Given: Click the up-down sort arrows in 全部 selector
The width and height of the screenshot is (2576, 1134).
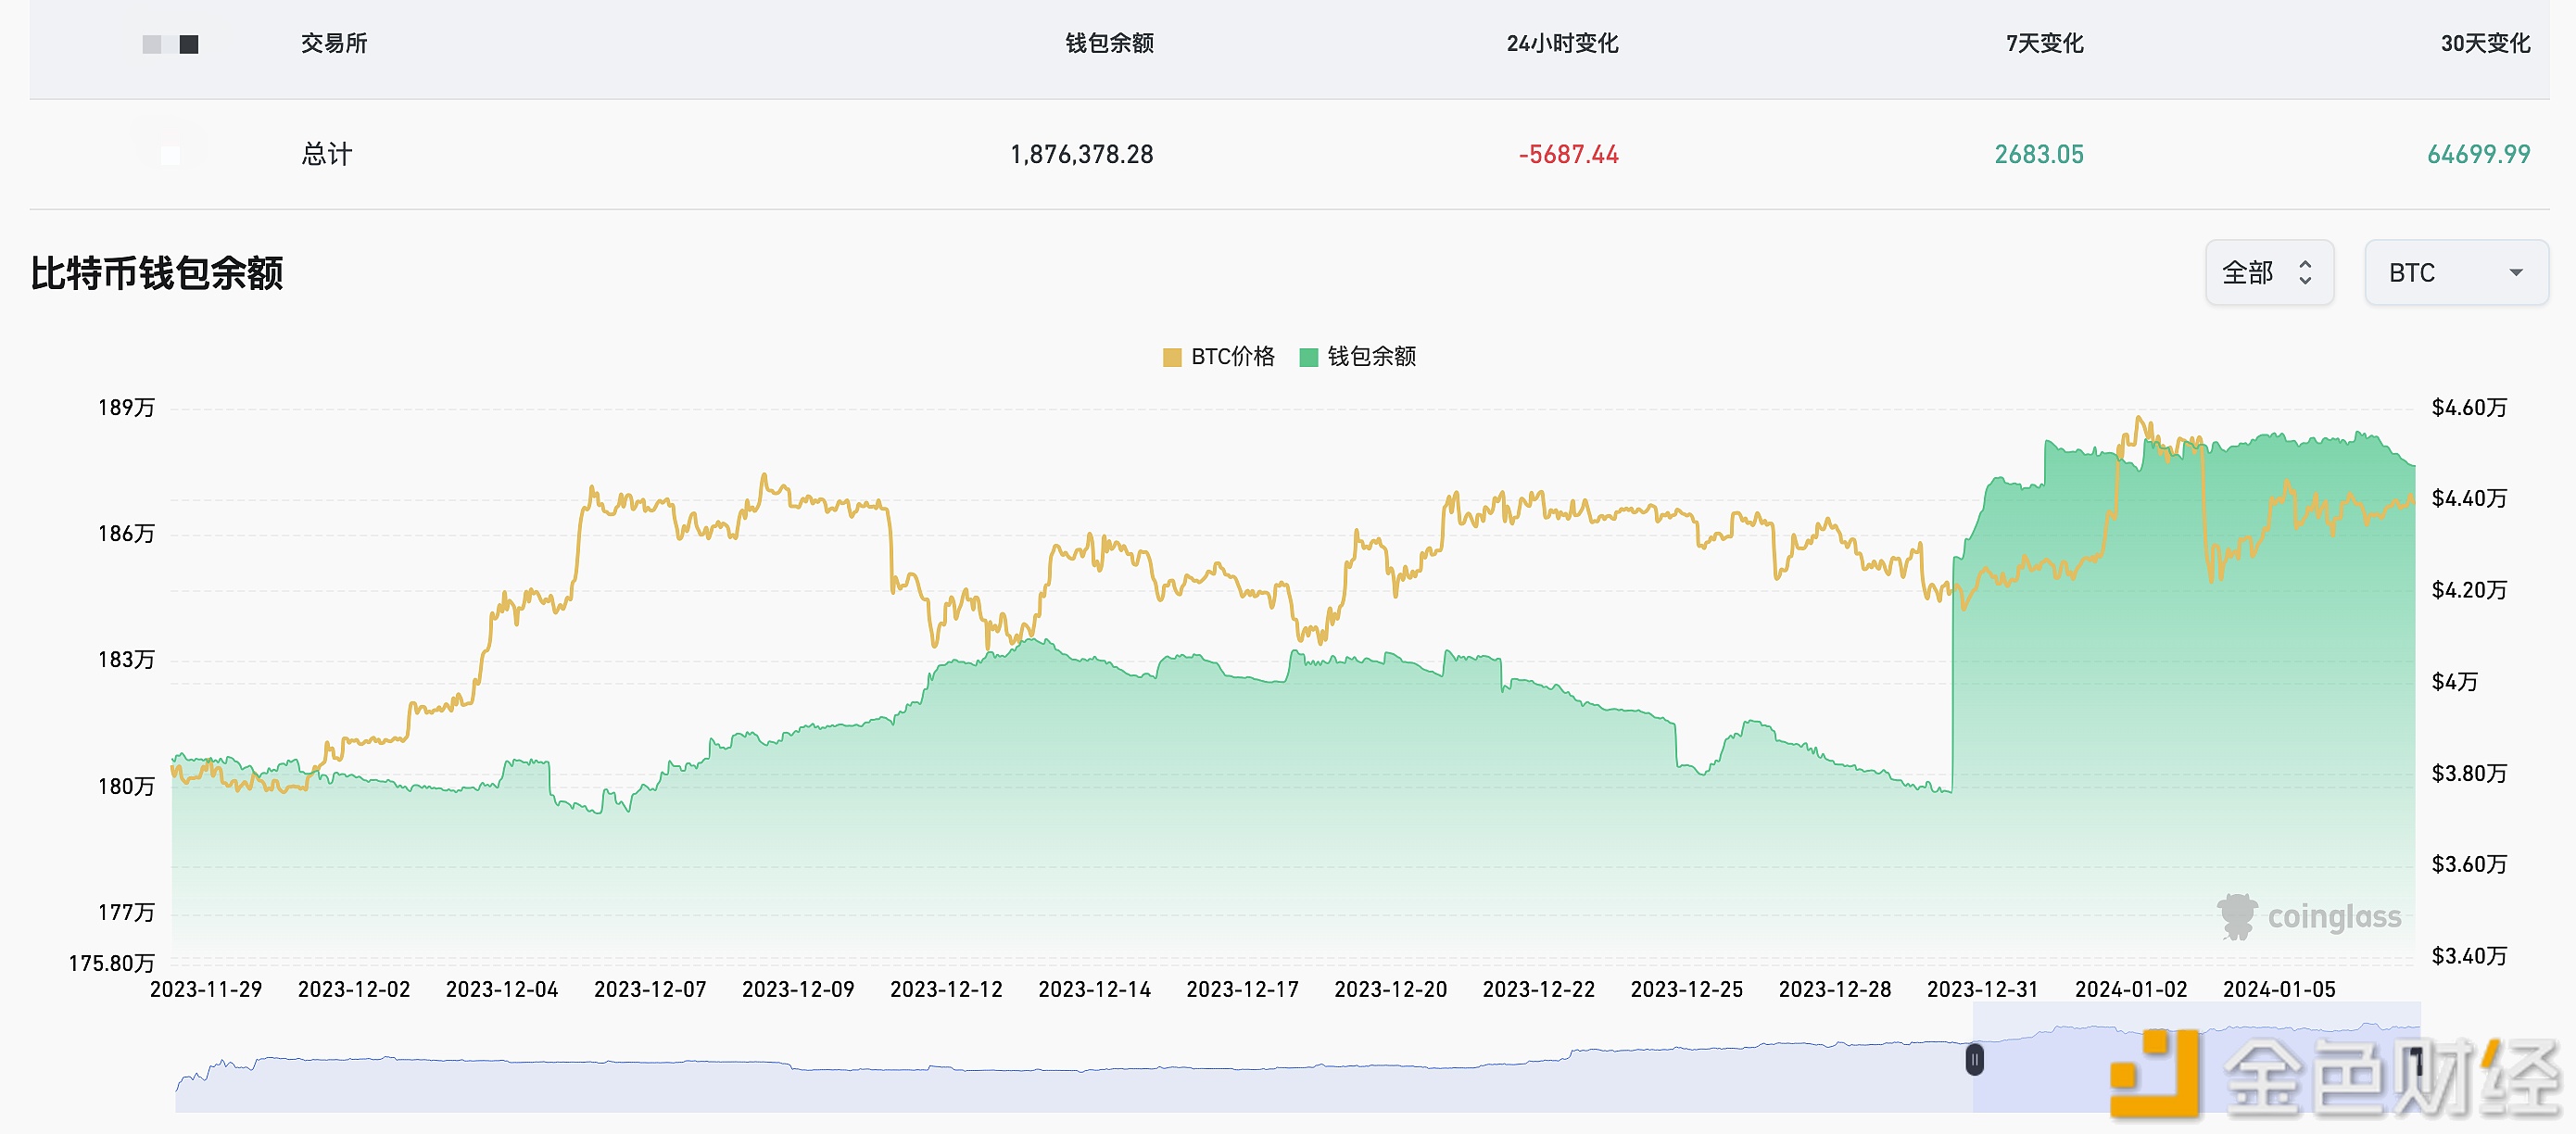Looking at the screenshot, I should click(x=2305, y=271).
